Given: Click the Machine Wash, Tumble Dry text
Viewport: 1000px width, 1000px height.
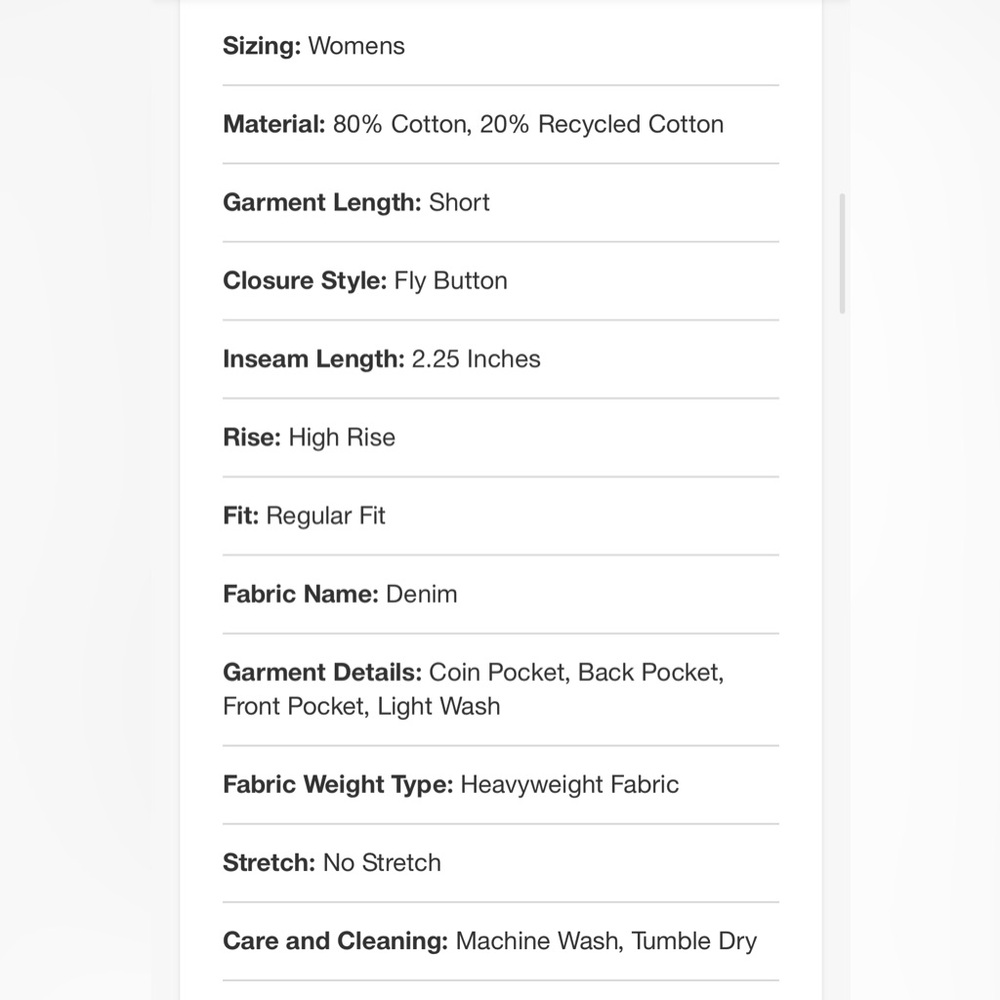Looking at the screenshot, I should pos(606,941).
